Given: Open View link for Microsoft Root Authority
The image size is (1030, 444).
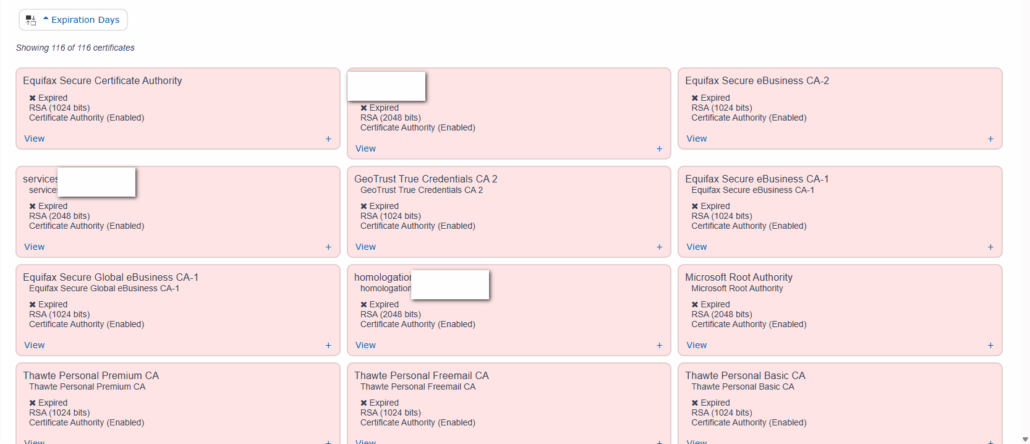Looking at the screenshot, I should coord(696,345).
